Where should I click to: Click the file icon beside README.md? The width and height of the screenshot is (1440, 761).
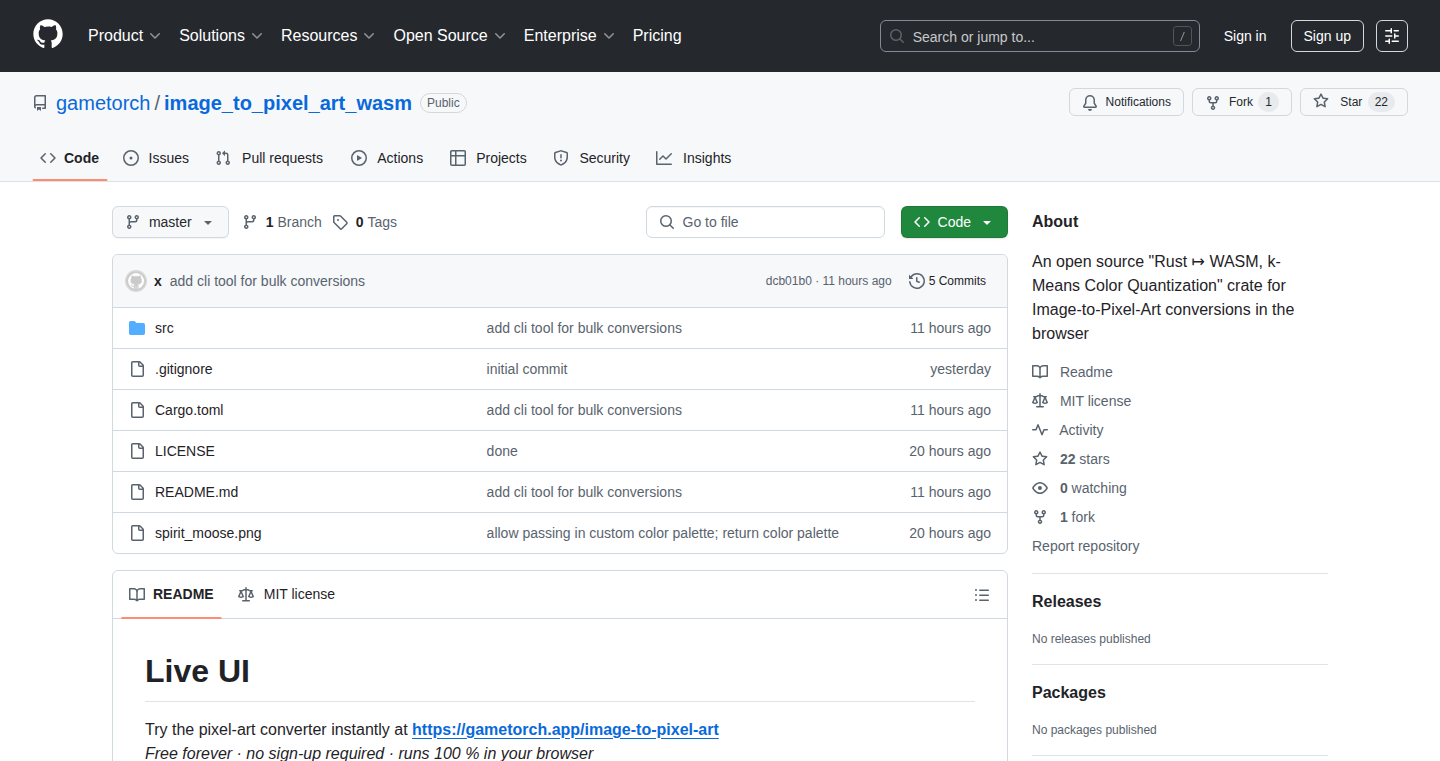pos(137,492)
